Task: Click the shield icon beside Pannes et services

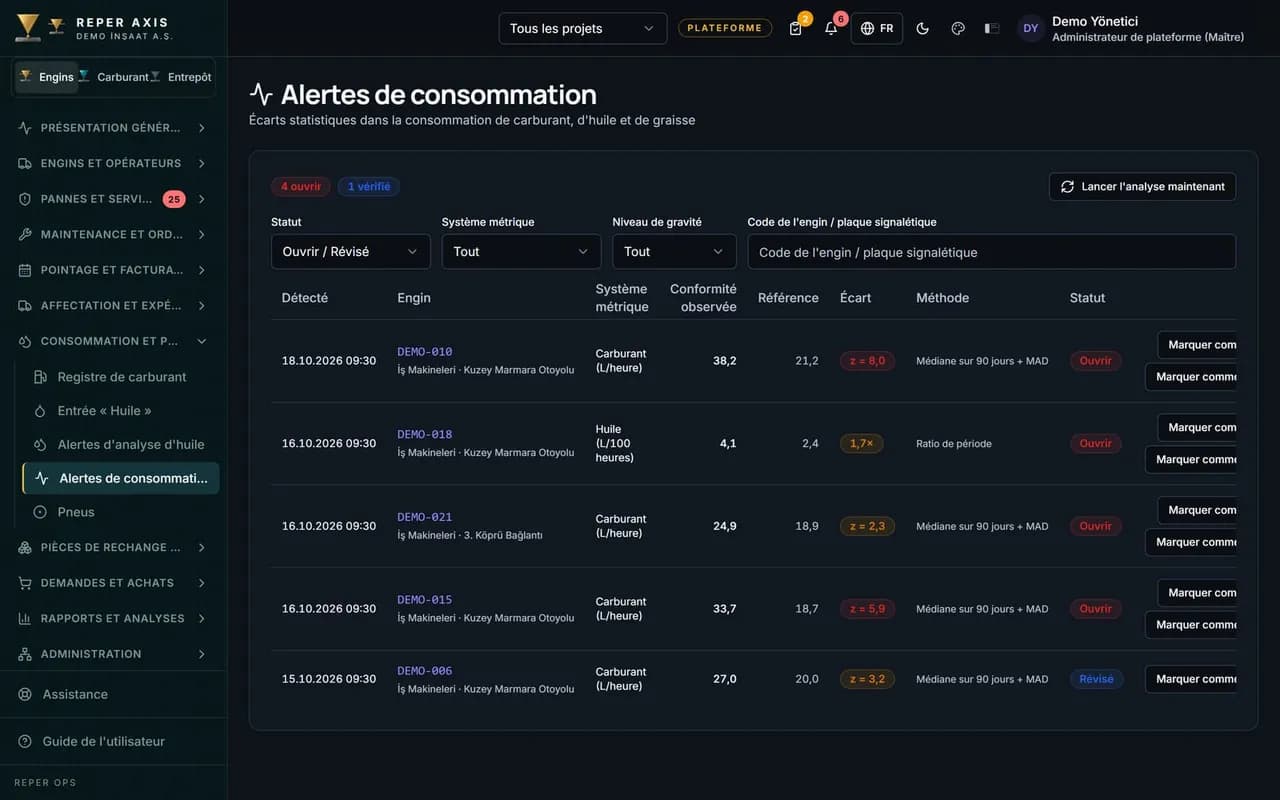Action: coord(25,199)
